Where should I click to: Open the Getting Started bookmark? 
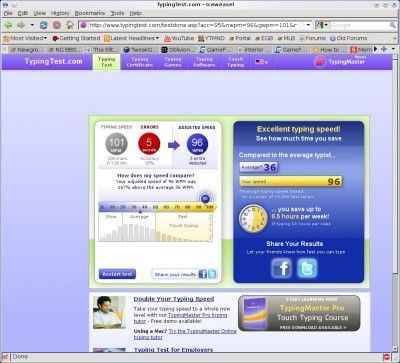[x=76, y=38]
